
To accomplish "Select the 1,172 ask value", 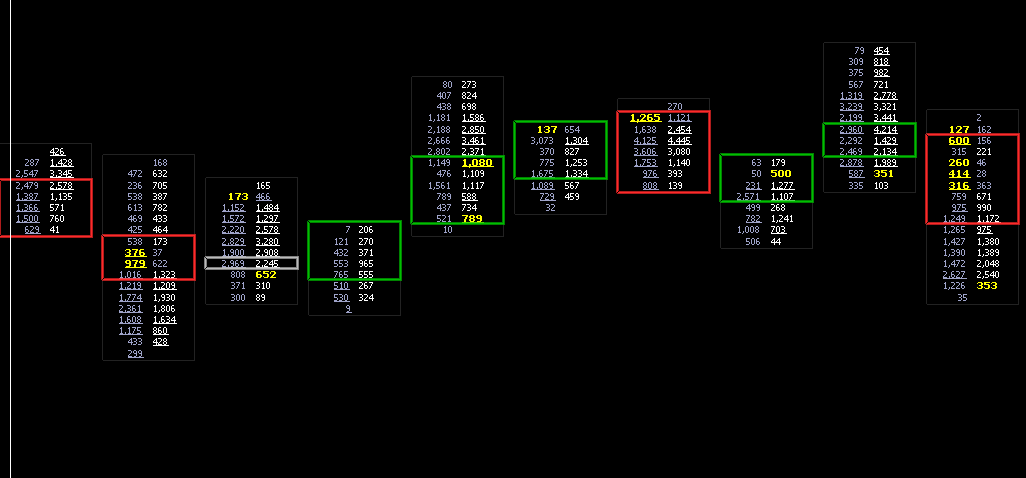I will (x=988, y=218).
